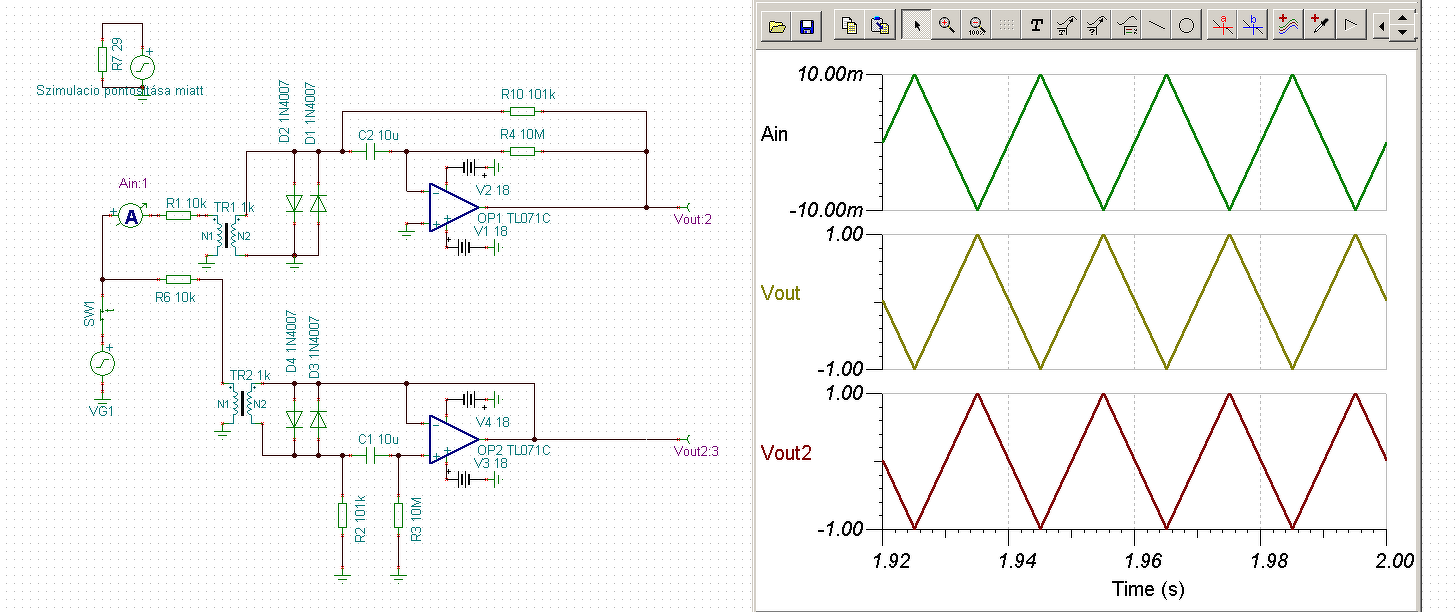The image size is (1456, 612).
Task: Select the draw line tool
Action: click(x=1156, y=27)
